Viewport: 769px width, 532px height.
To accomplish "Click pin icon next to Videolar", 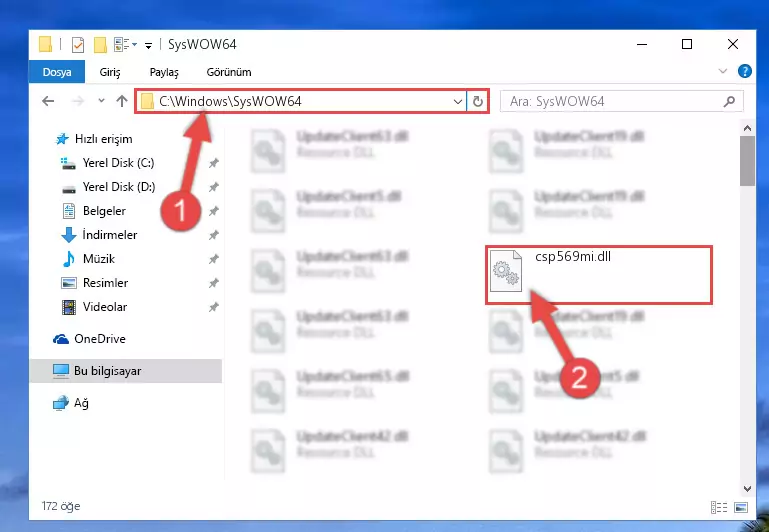I will (x=213, y=307).
